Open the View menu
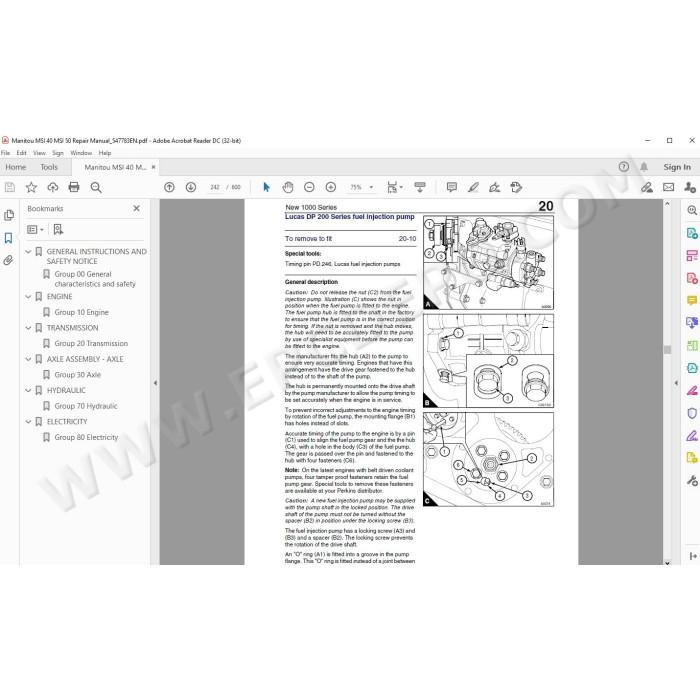700x700 pixels. 39,153
